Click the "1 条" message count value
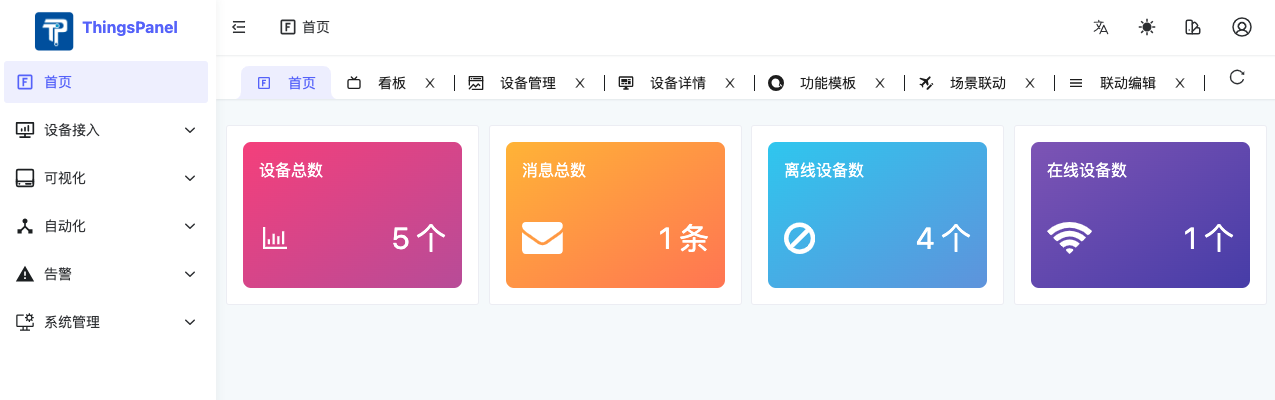 (683, 238)
